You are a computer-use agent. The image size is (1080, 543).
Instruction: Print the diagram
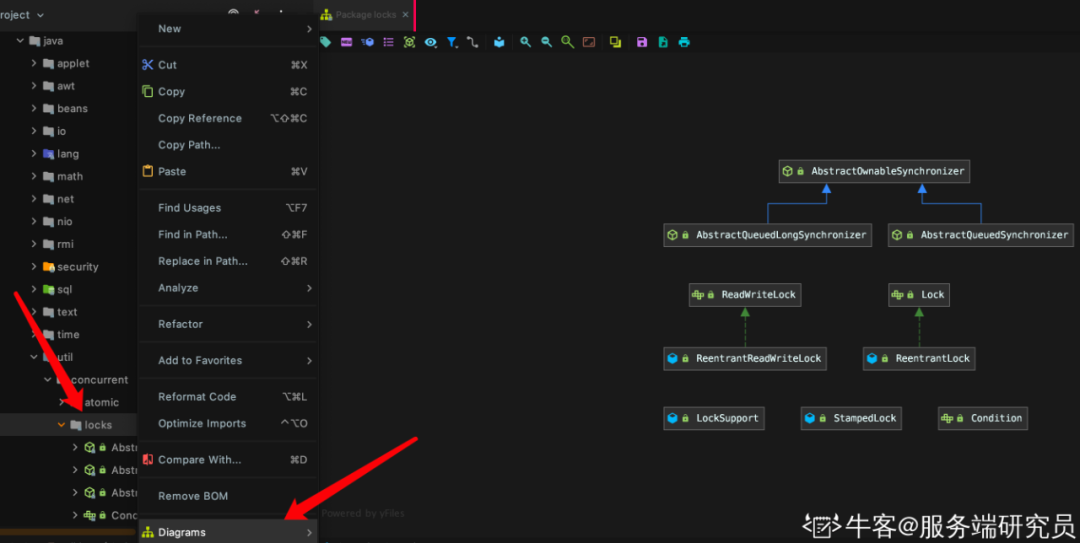click(x=684, y=42)
